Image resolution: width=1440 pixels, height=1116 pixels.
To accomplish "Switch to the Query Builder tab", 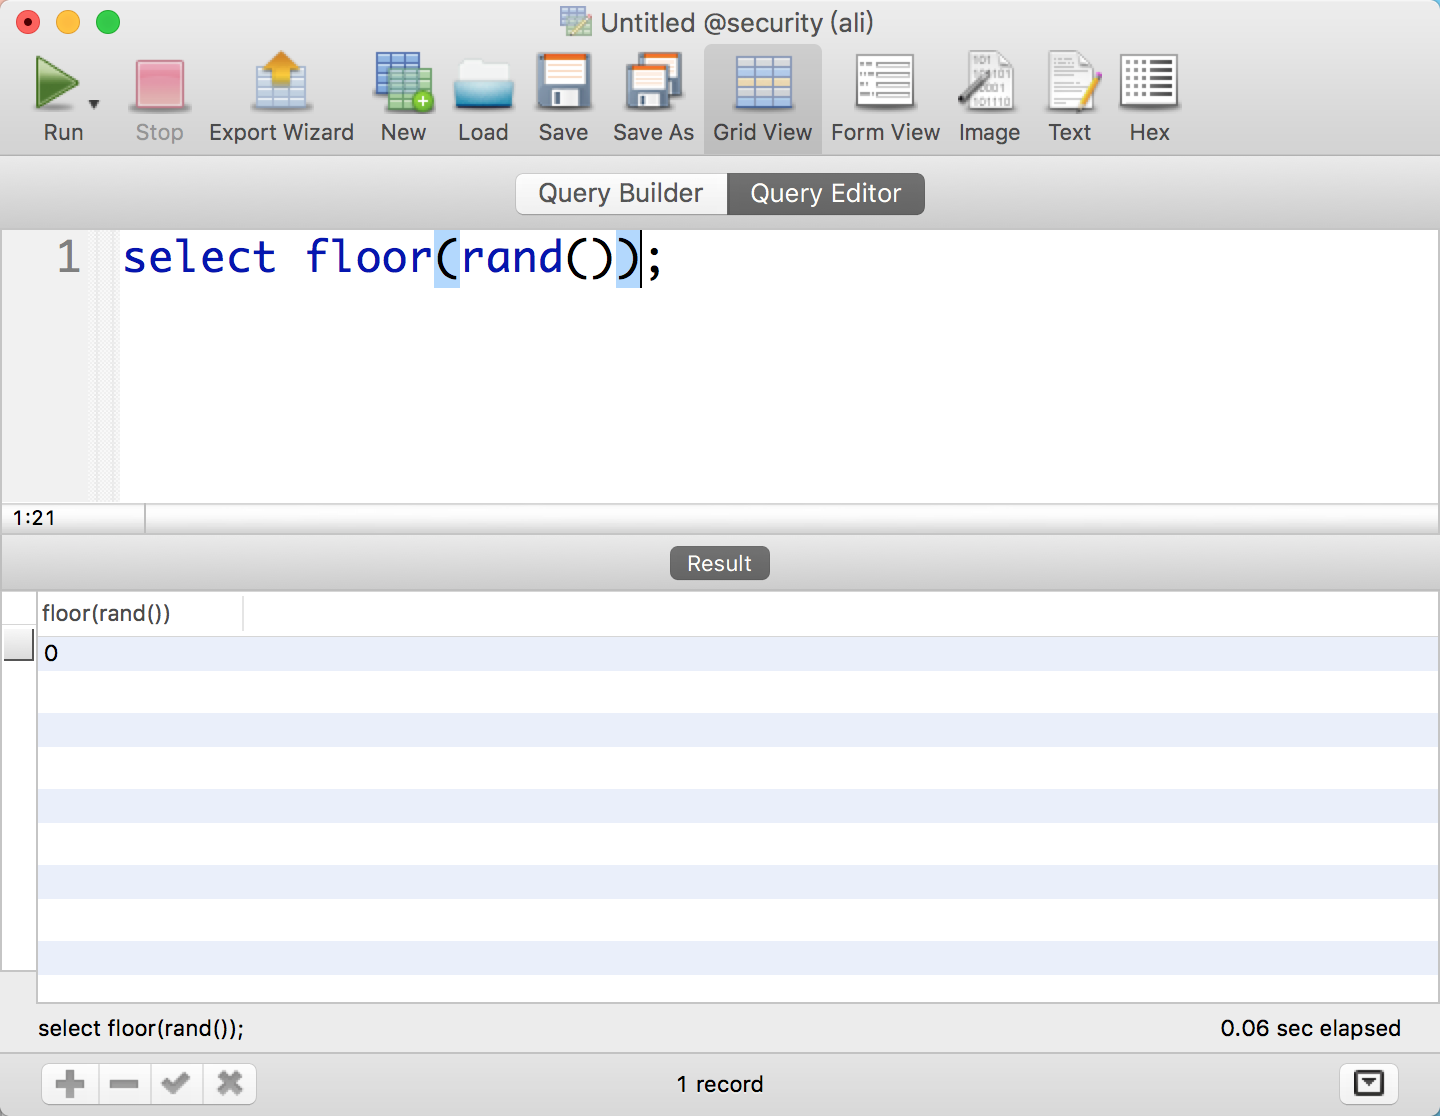I will pyautogui.click(x=621, y=193).
